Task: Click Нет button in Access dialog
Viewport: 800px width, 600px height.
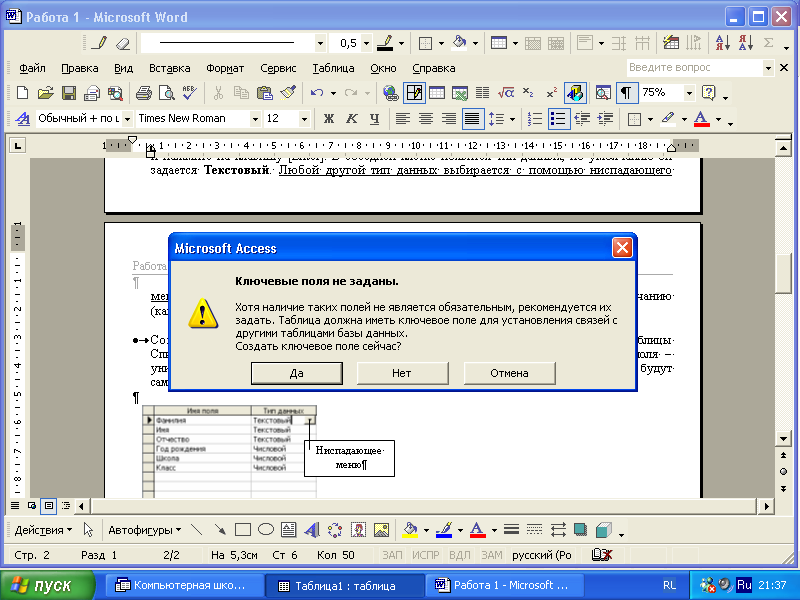Action: 402,373
